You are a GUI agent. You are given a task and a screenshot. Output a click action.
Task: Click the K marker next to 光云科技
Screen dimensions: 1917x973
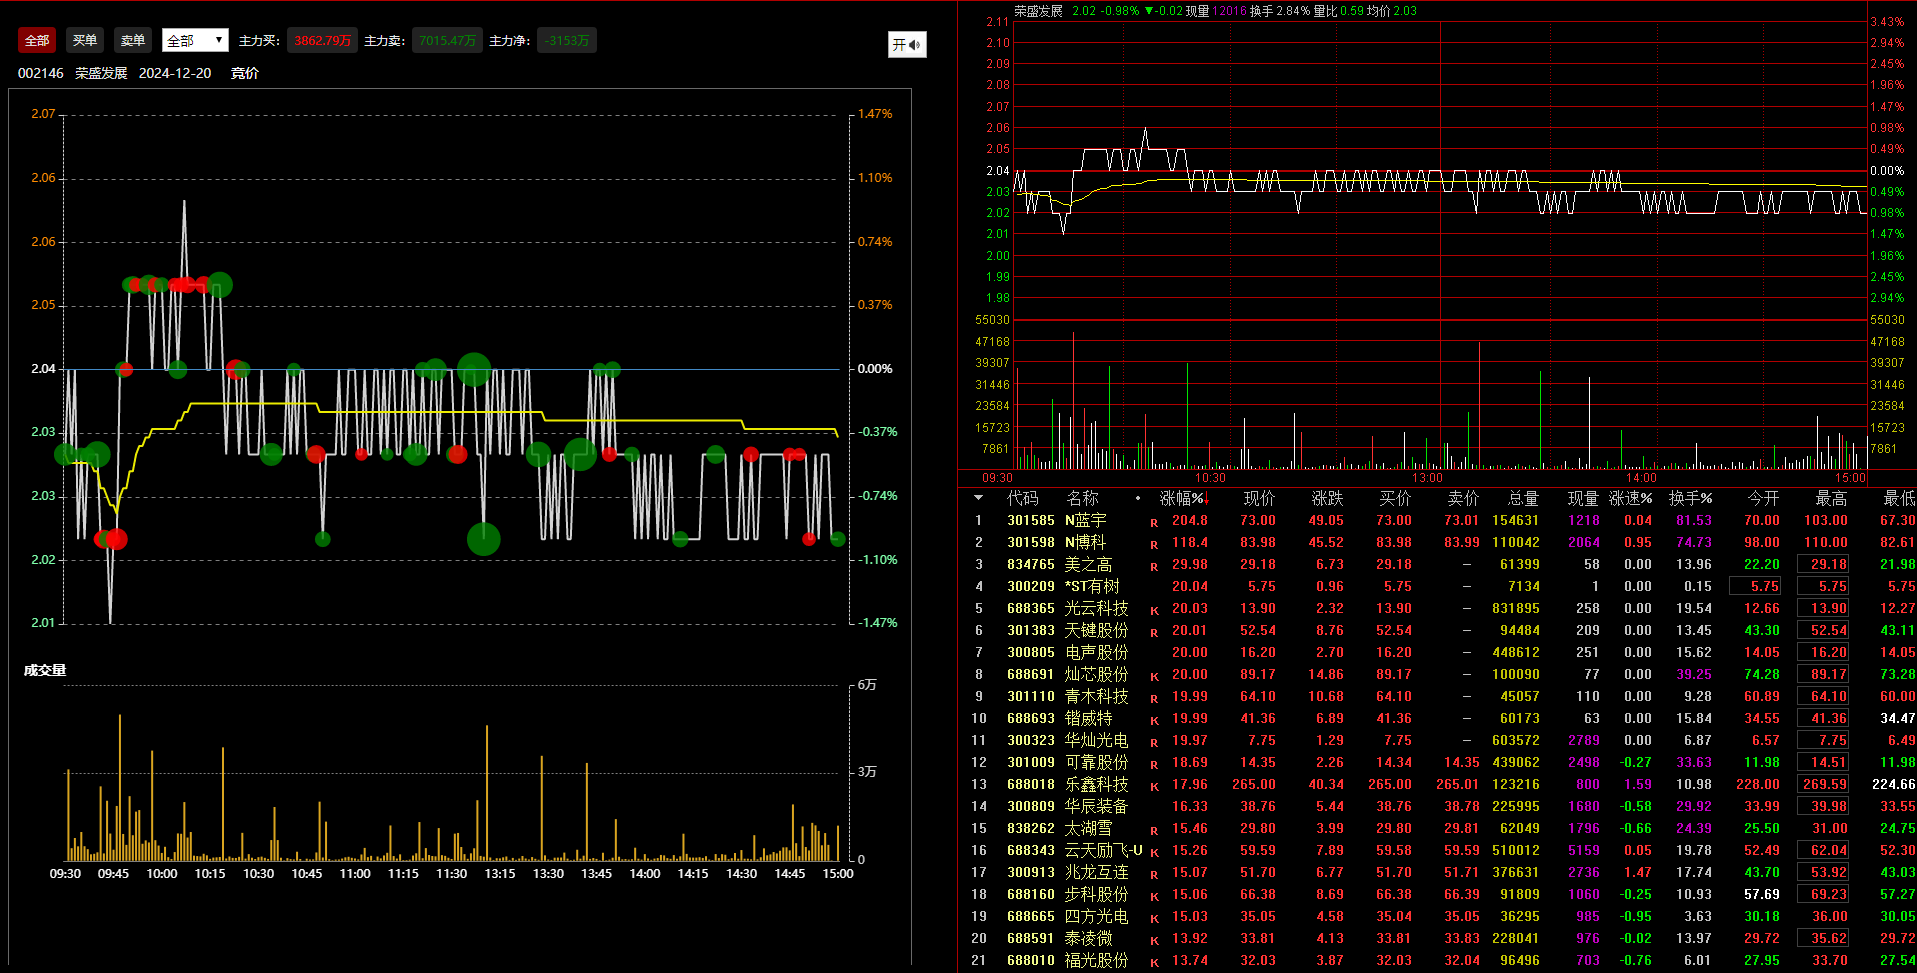click(1154, 611)
